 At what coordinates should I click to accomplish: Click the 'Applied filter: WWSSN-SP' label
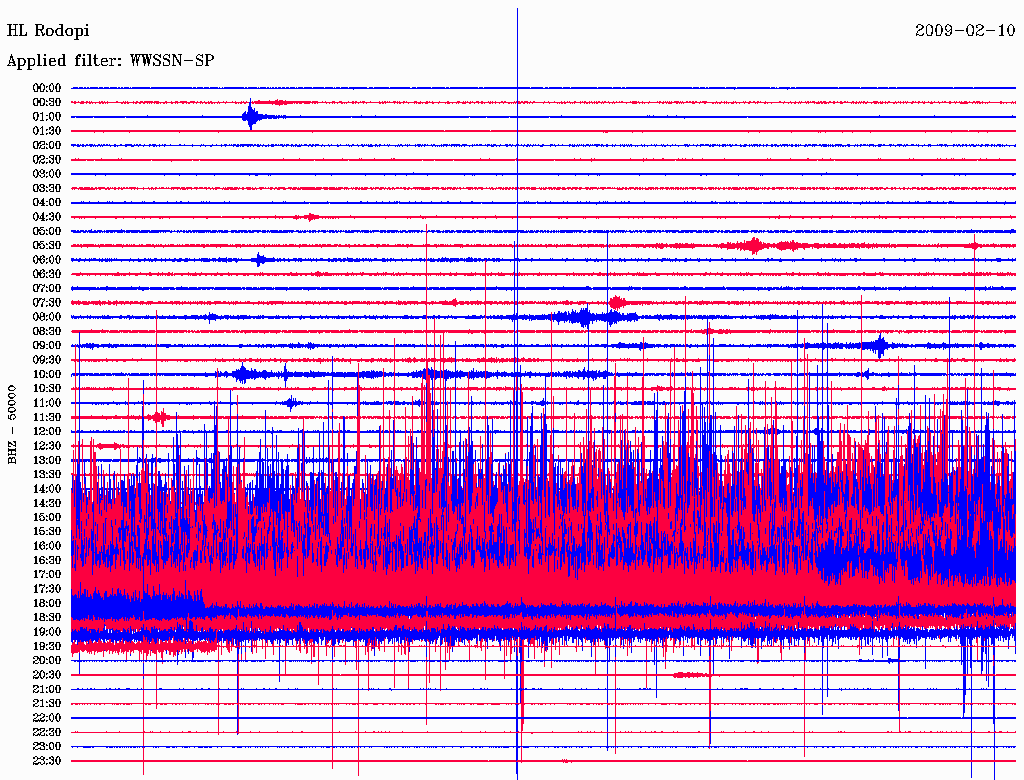tap(110, 61)
